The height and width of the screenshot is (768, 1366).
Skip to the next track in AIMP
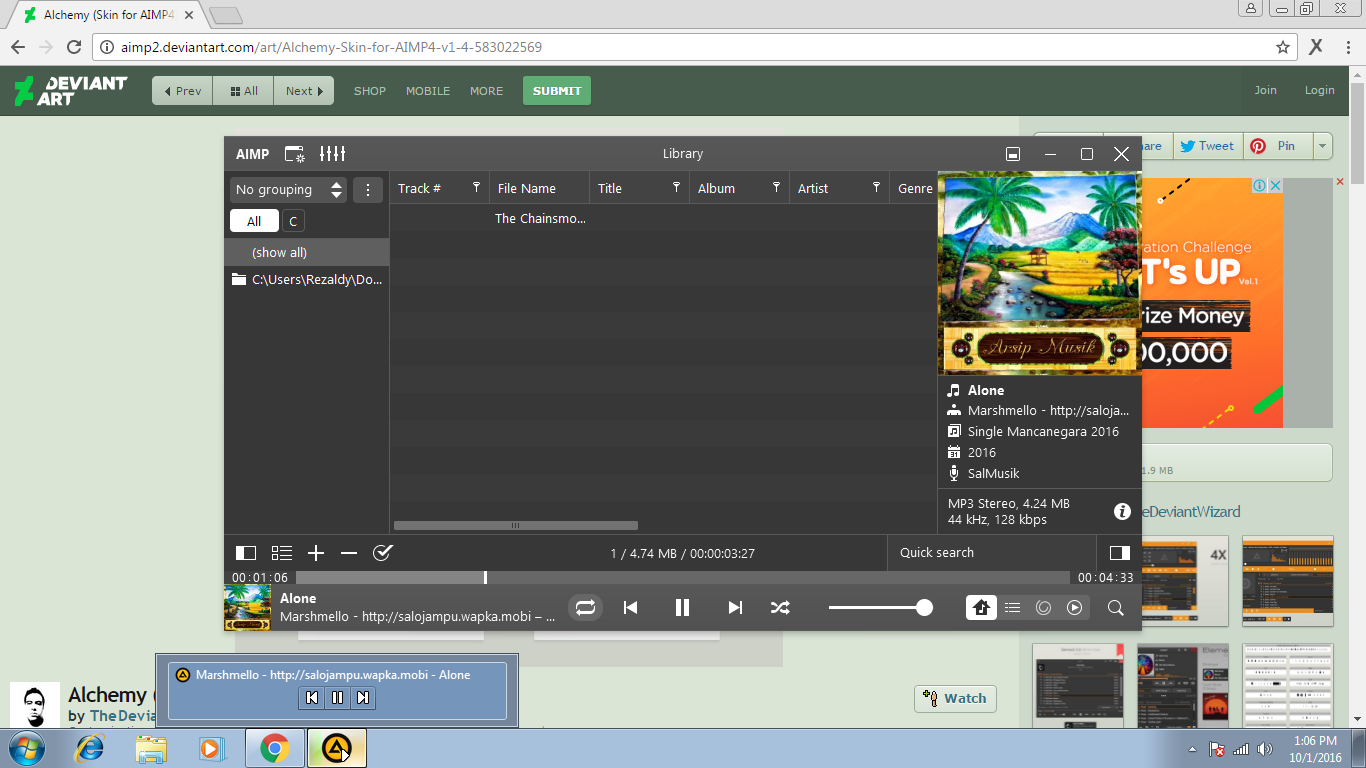tap(735, 607)
